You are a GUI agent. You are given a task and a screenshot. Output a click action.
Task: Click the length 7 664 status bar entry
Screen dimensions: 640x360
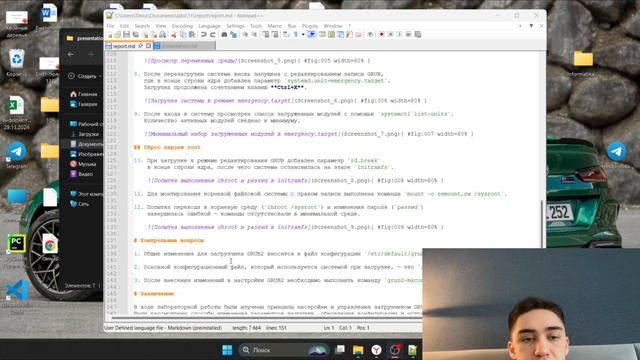[247, 328]
